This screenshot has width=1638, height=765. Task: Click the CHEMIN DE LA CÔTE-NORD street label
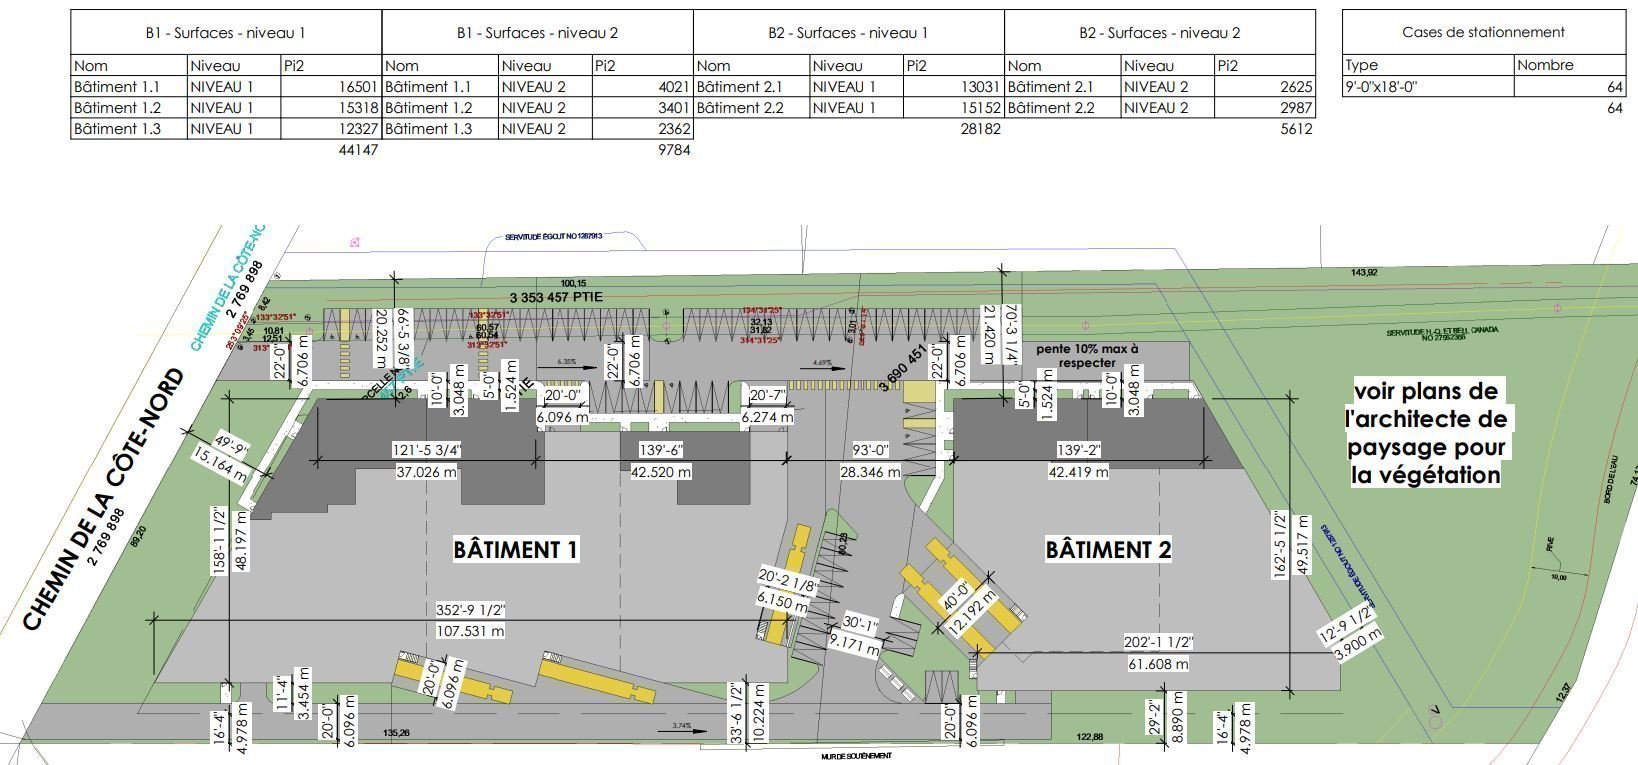coord(104,500)
